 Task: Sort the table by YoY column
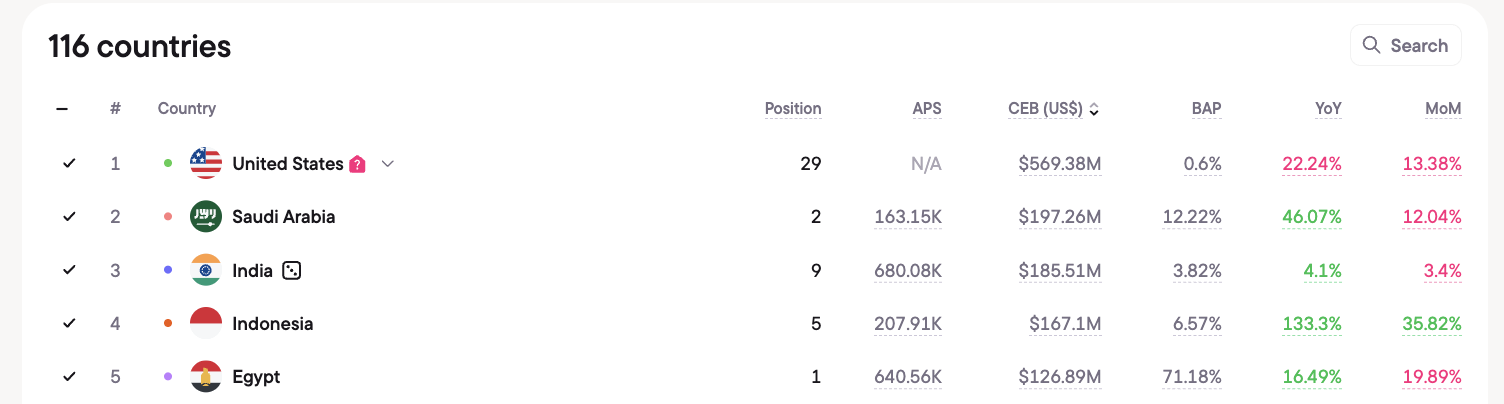pyautogui.click(x=1328, y=108)
